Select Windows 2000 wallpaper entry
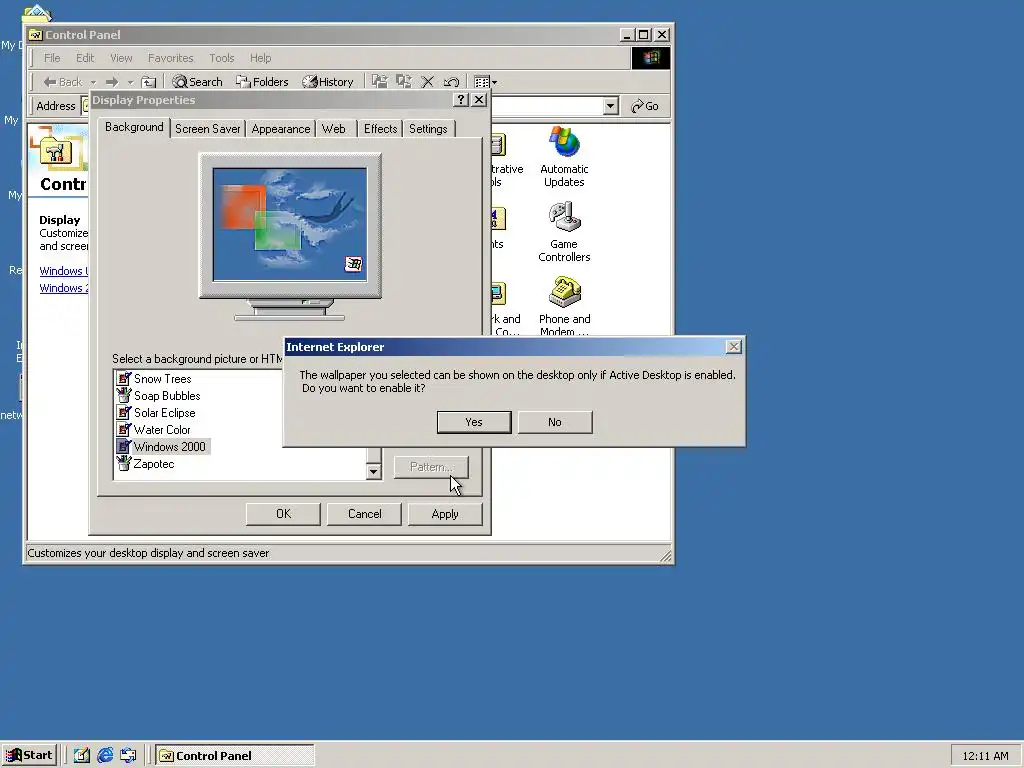Image resolution: width=1024 pixels, height=768 pixels. pos(170,447)
